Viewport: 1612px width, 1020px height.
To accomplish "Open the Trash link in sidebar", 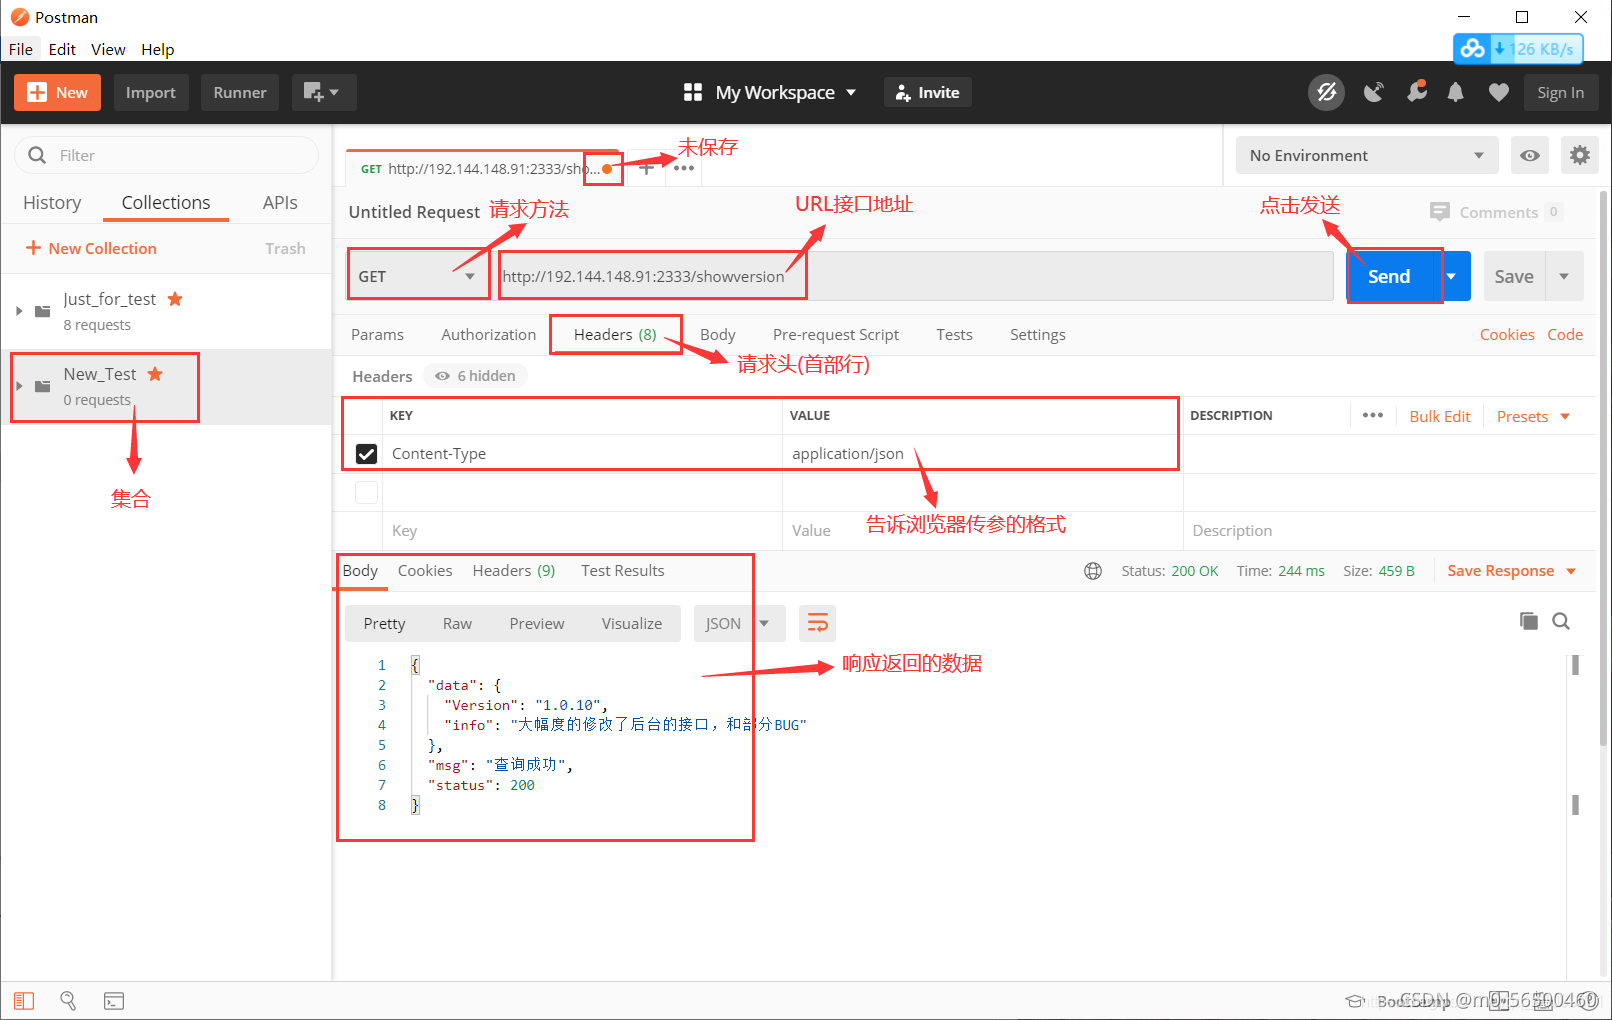I will [x=285, y=248].
